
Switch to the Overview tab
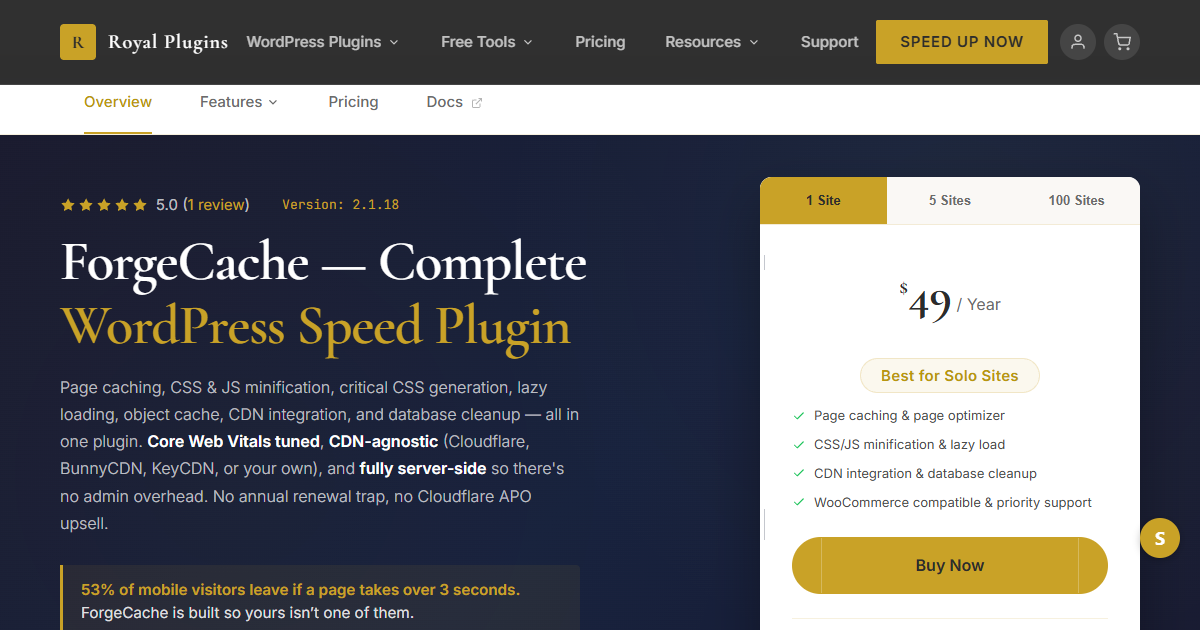pyautogui.click(x=118, y=102)
